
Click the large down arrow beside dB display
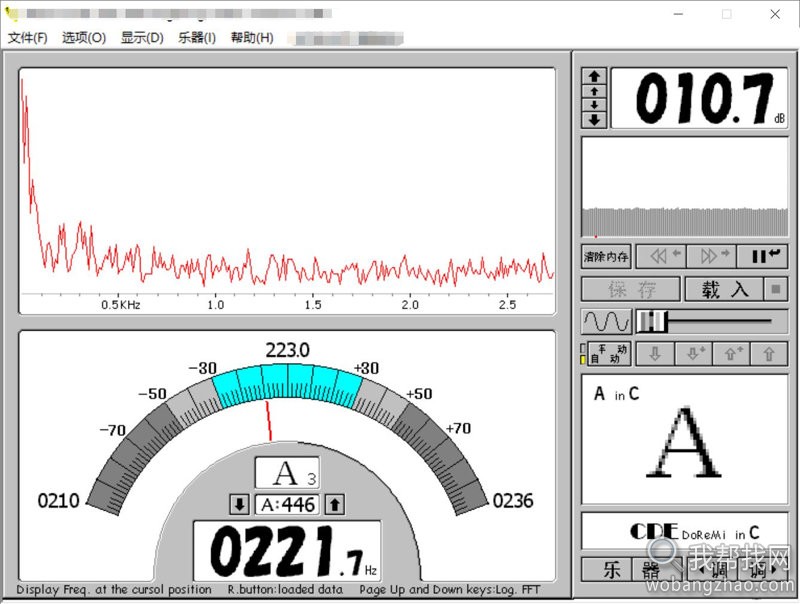pyautogui.click(x=595, y=120)
